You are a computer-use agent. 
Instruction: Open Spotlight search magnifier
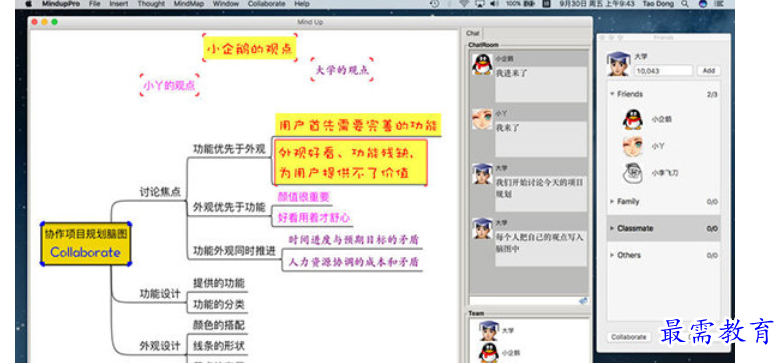[x=685, y=3]
